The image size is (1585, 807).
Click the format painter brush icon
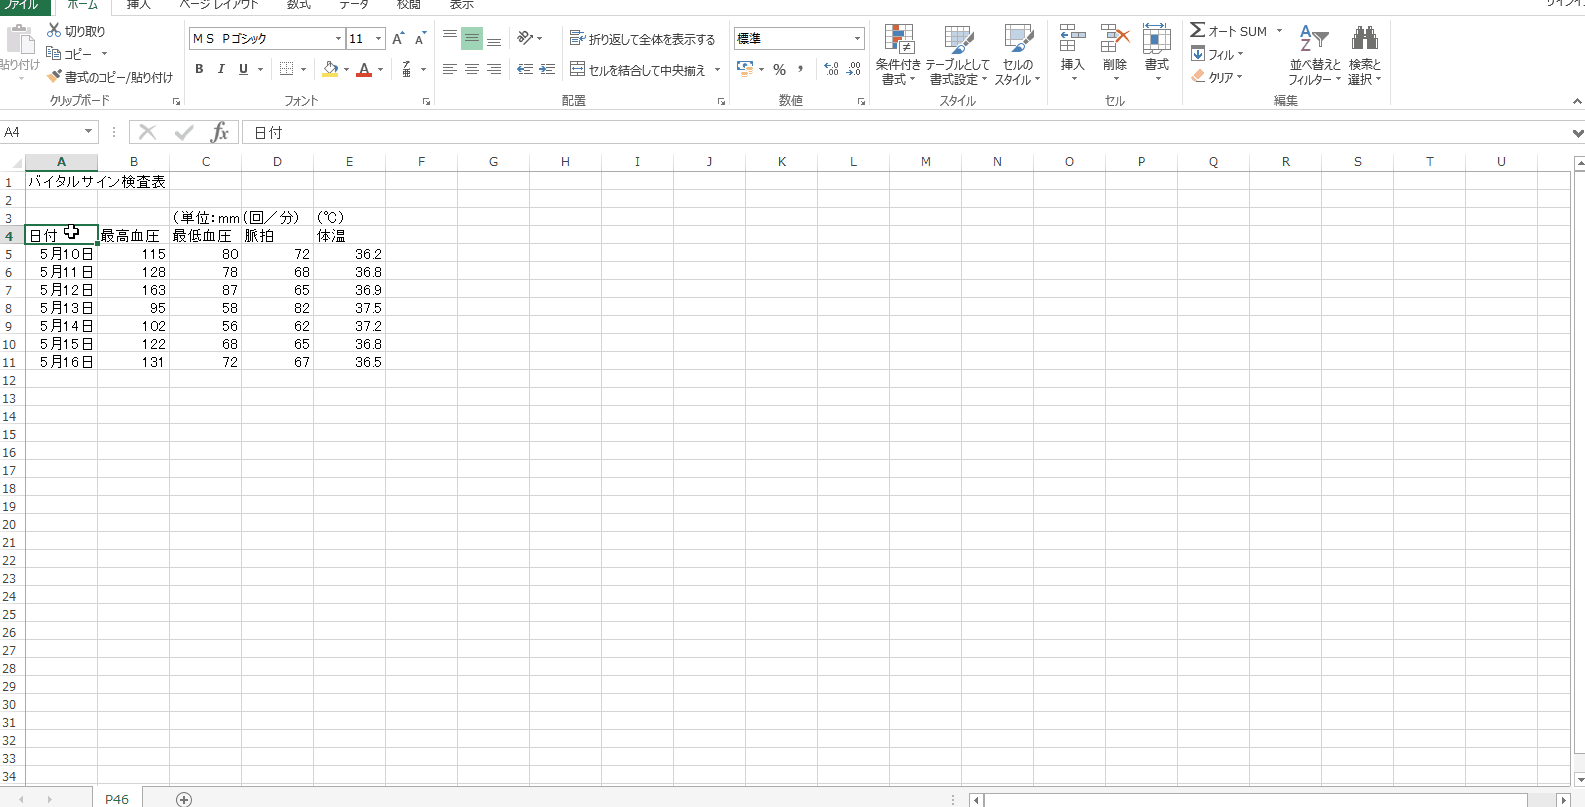[x=54, y=77]
